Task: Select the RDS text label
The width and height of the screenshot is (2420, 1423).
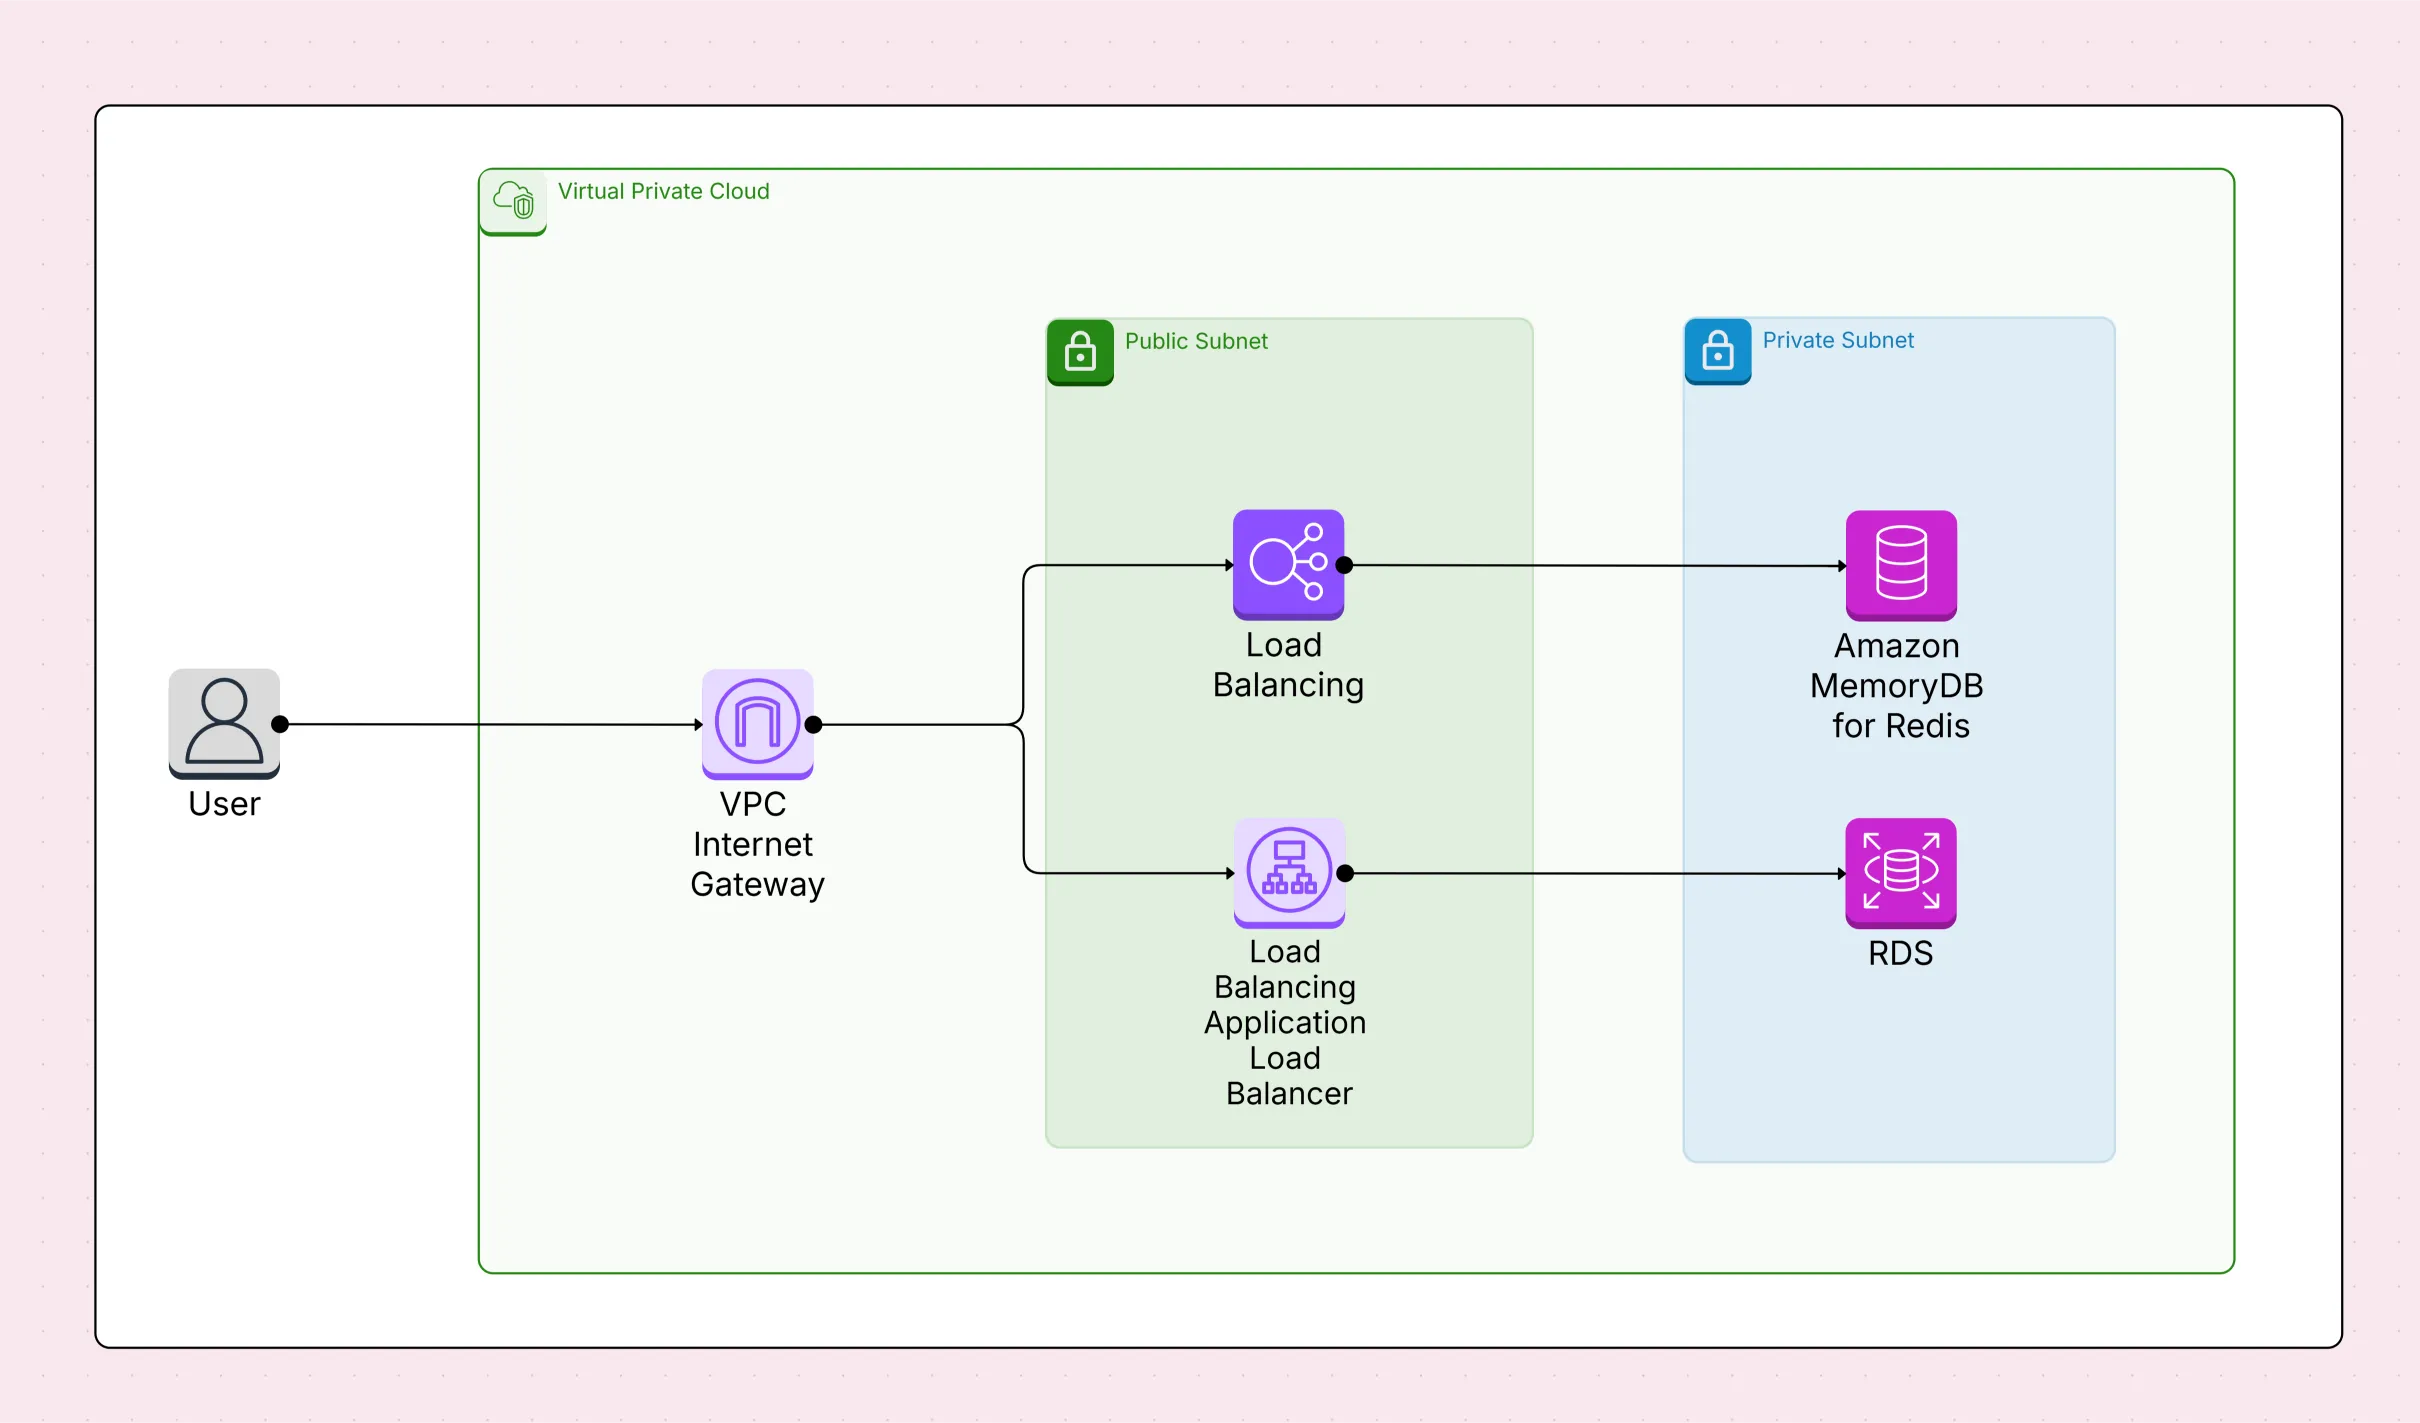Action: click(1900, 953)
